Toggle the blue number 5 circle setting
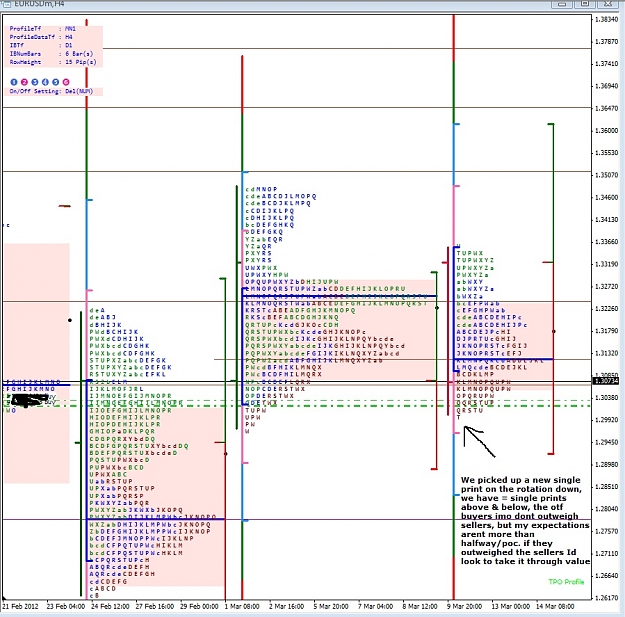The width and height of the screenshot is (625, 617). point(55,82)
